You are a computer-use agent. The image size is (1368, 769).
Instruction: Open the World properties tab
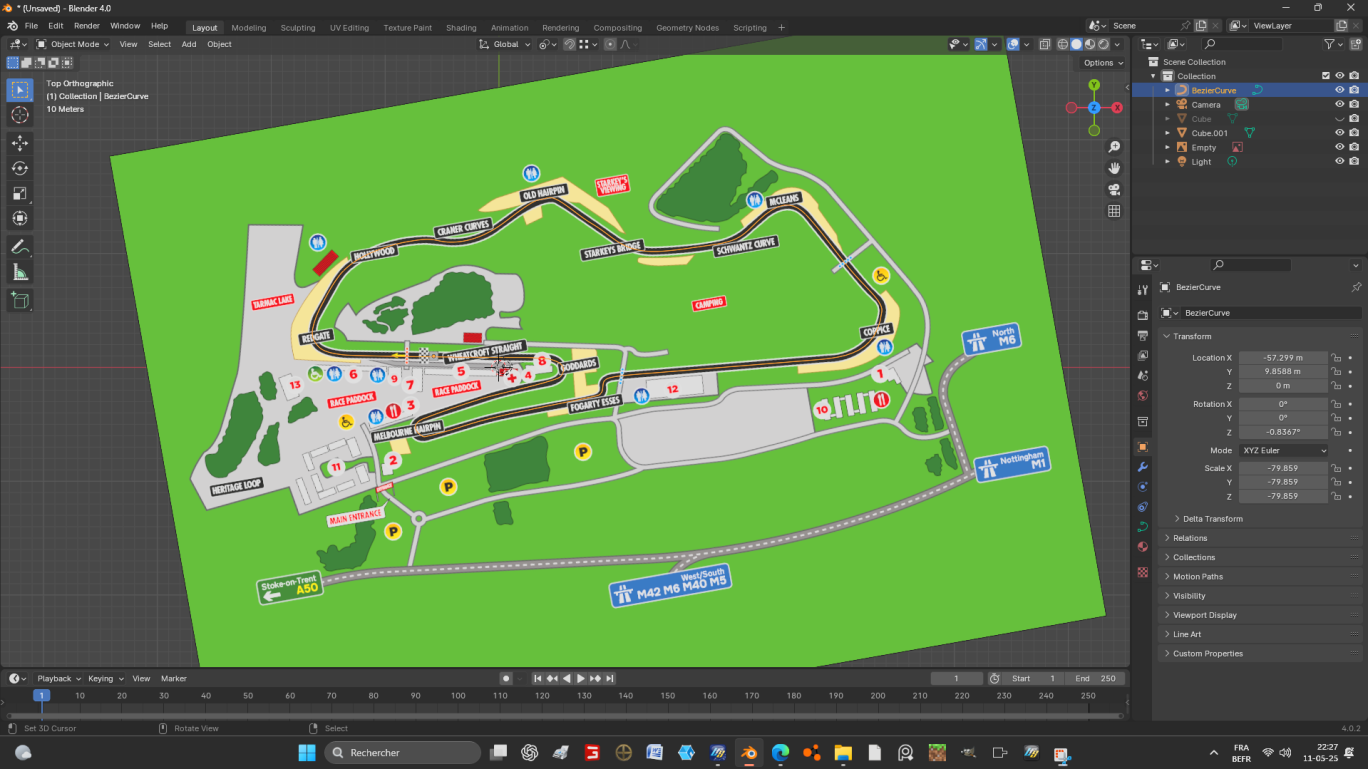pyautogui.click(x=1143, y=396)
